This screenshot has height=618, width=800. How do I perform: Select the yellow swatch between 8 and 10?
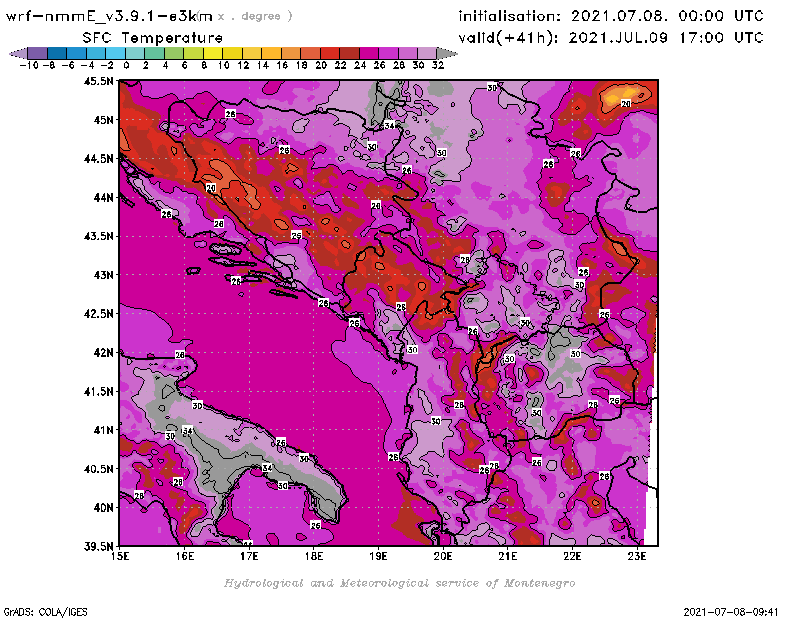(213, 53)
